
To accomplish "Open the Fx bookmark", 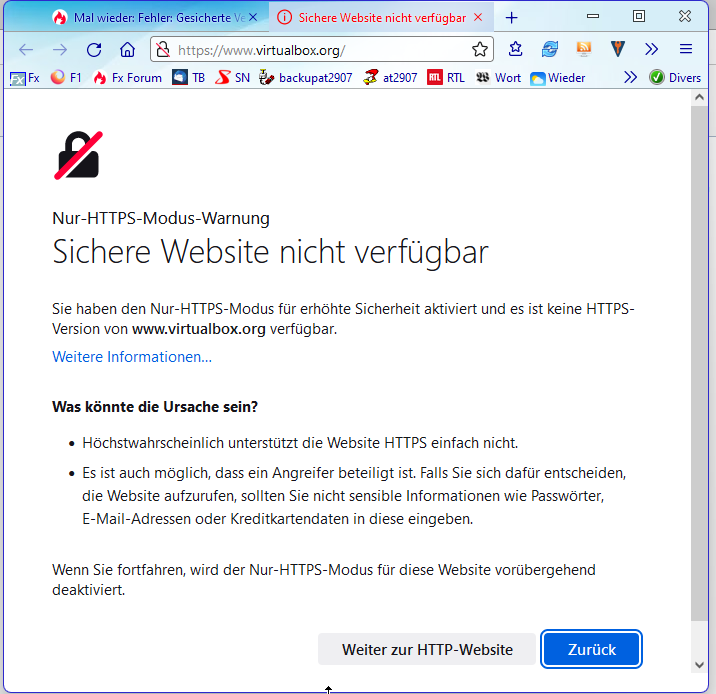I will pos(25,78).
